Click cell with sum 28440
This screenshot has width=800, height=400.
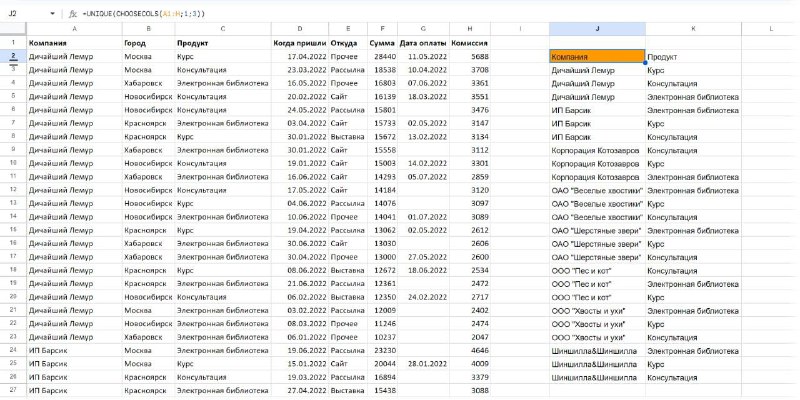385,57
